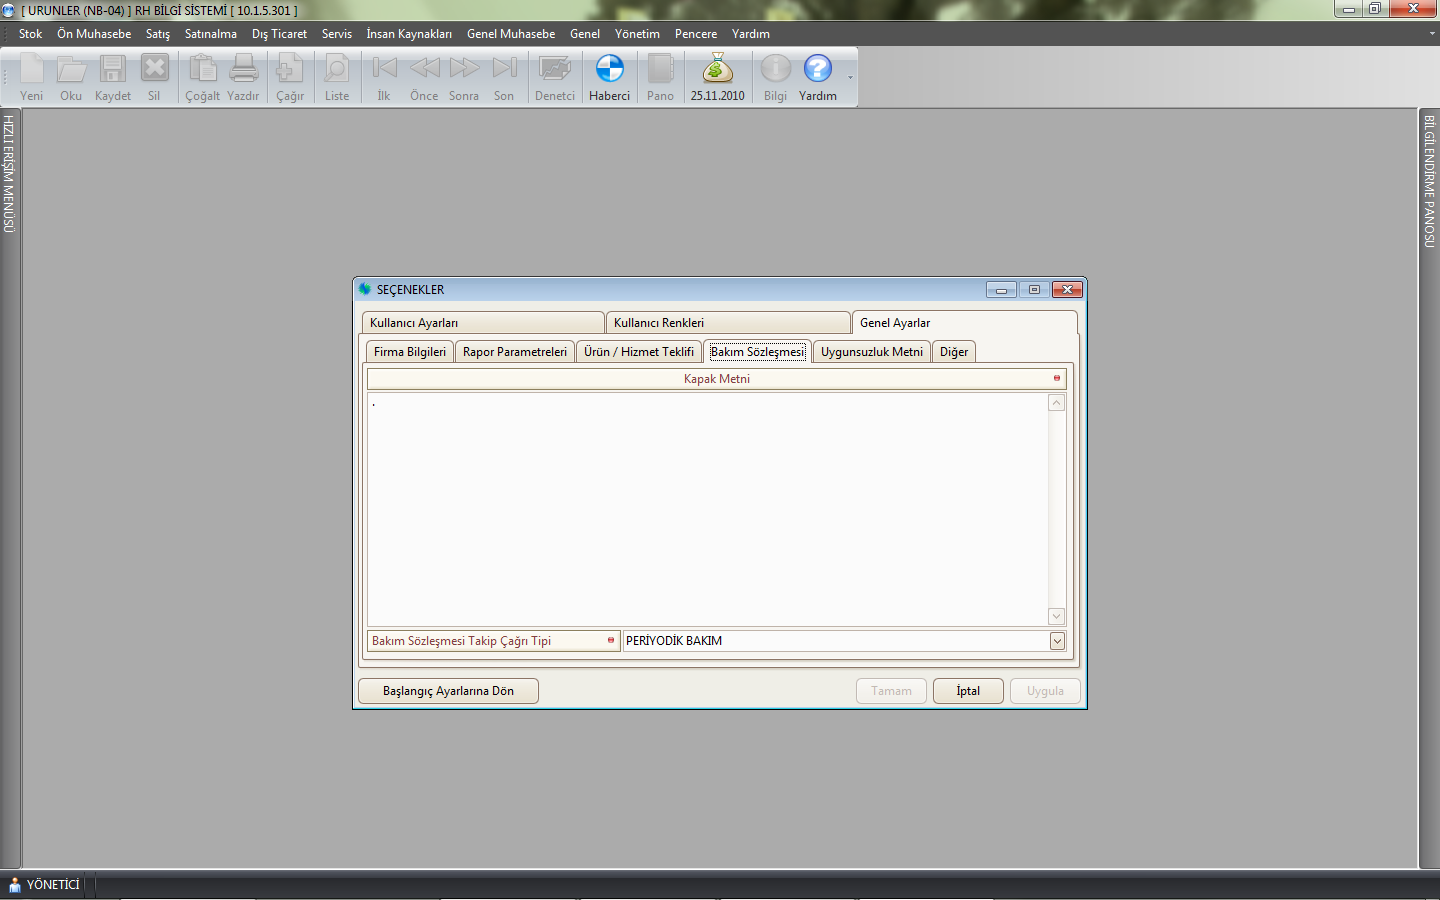
Task: Switch to Uygunsuzluk Metni tab
Action: [x=871, y=352]
